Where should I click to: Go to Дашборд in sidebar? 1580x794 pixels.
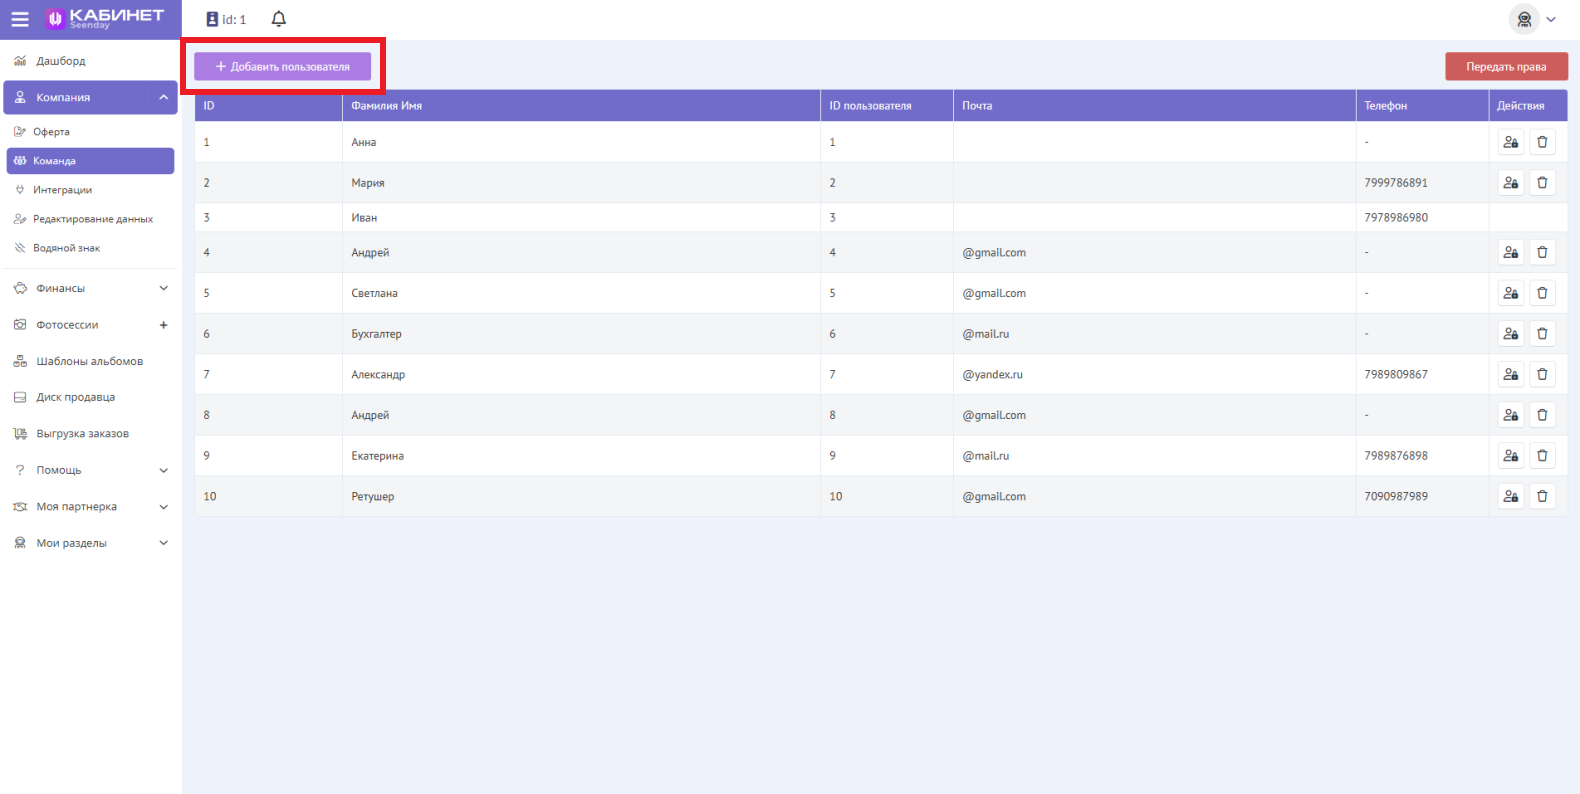pos(61,61)
